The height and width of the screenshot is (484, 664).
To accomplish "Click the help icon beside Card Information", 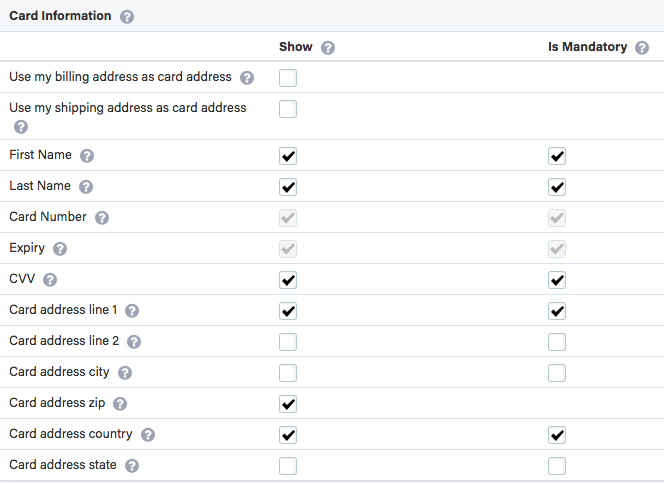I will 127,17.
